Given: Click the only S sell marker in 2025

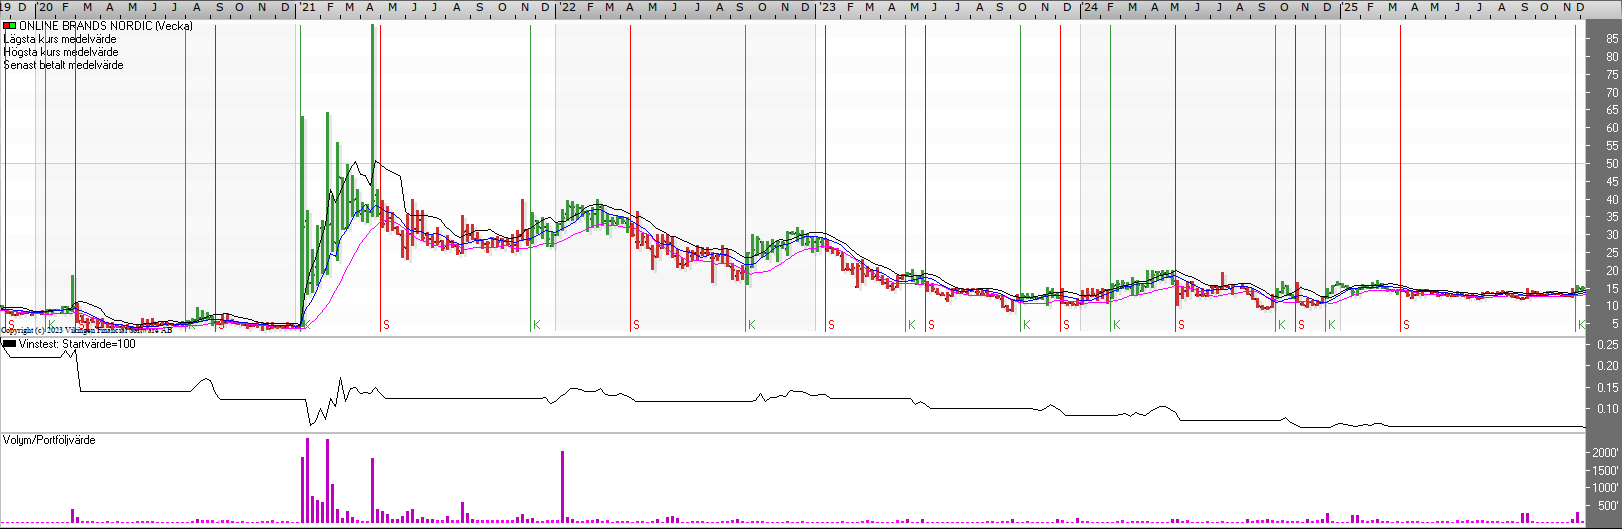Looking at the screenshot, I should [x=1406, y=325].
